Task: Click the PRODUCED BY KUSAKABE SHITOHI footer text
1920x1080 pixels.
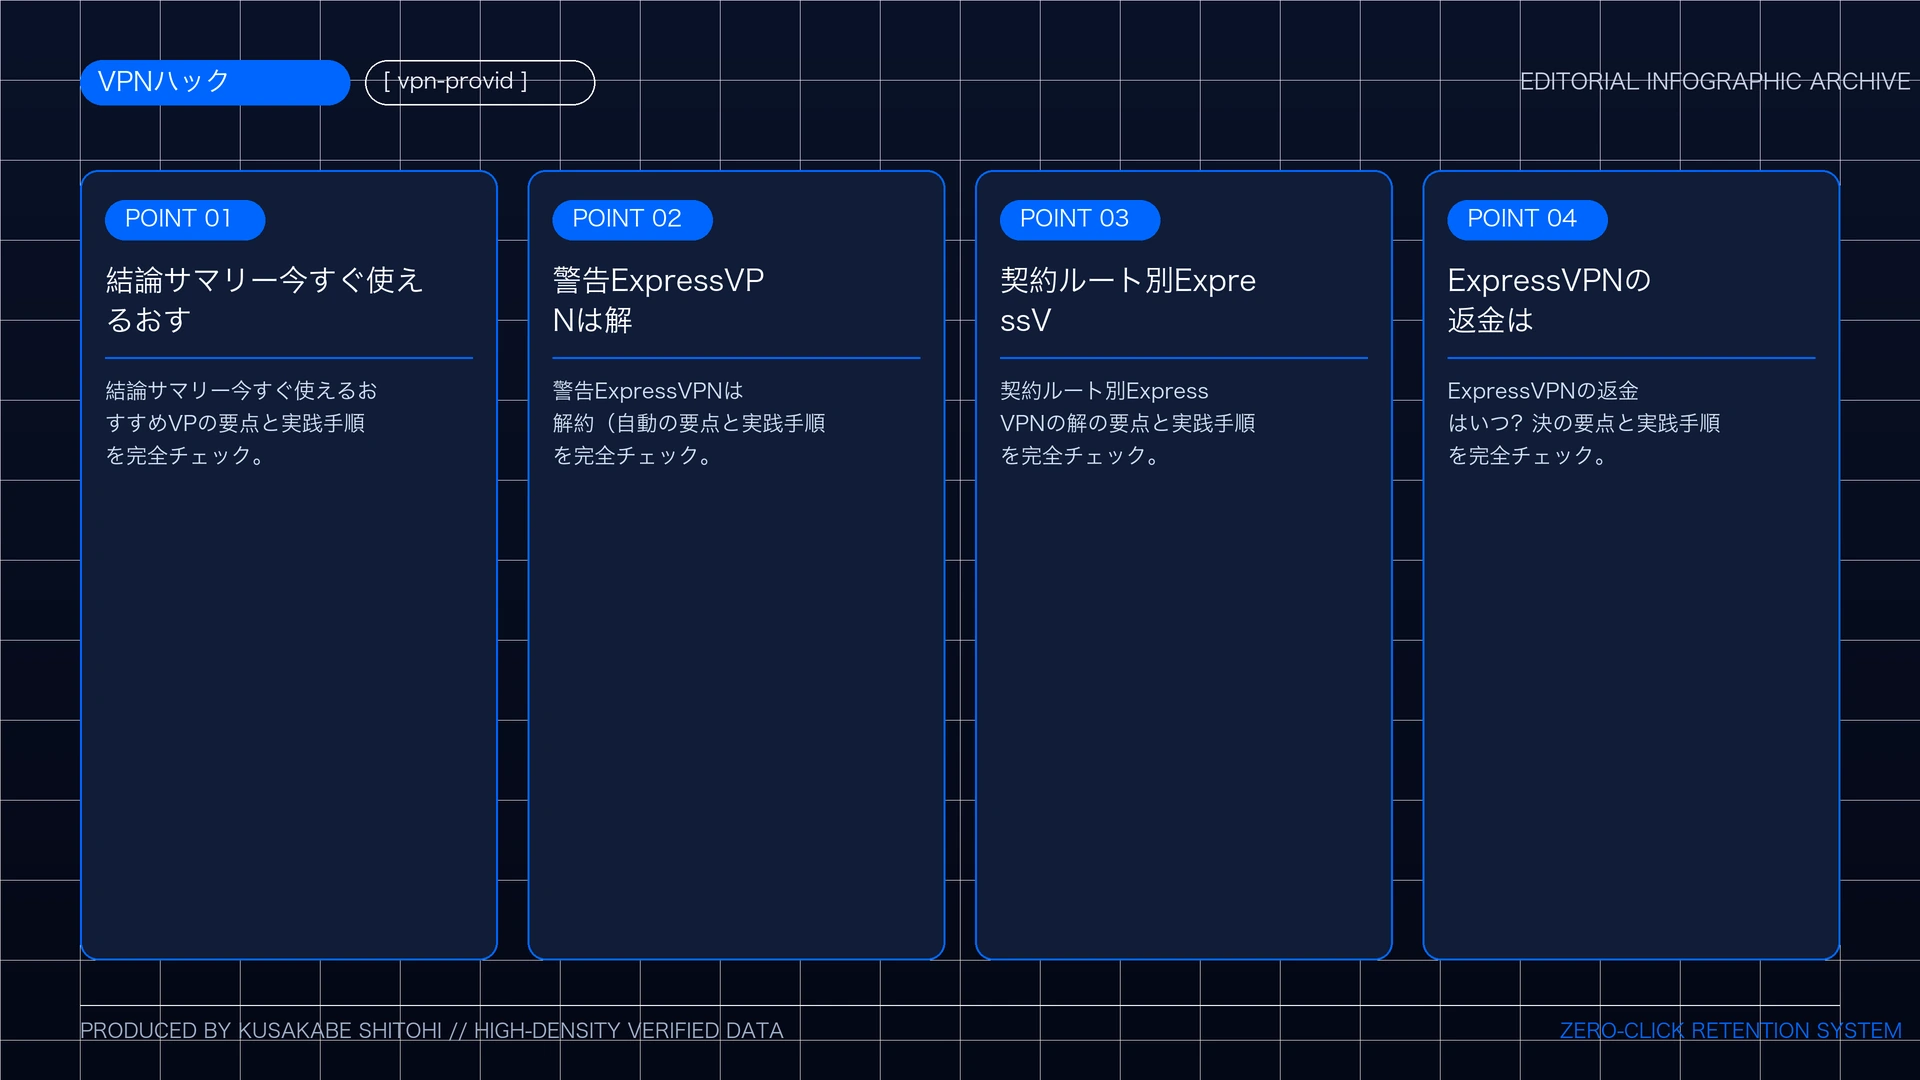Action: 432,1031
